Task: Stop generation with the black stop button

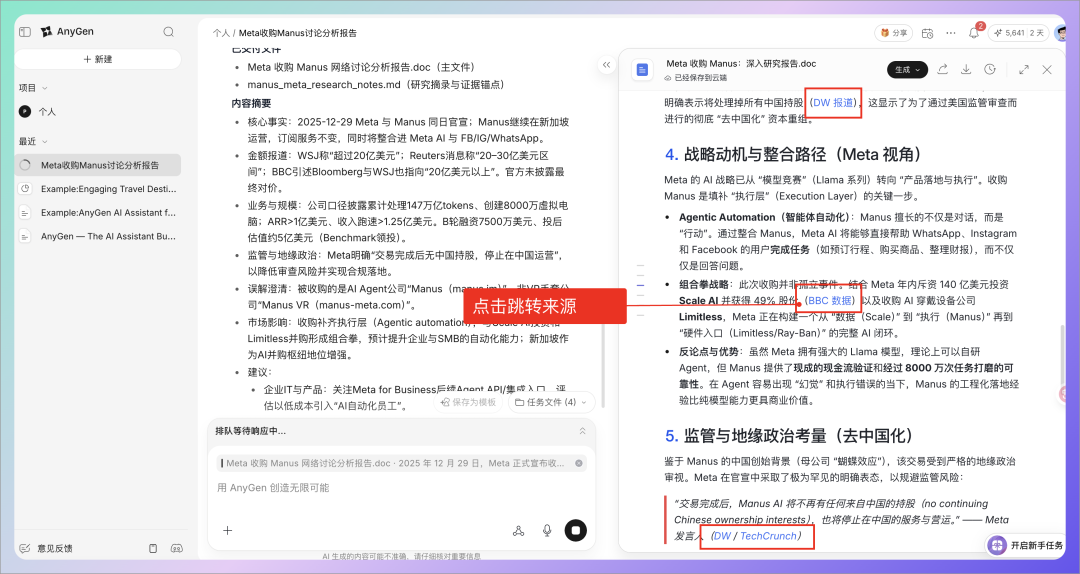Action: pos(576,530)
